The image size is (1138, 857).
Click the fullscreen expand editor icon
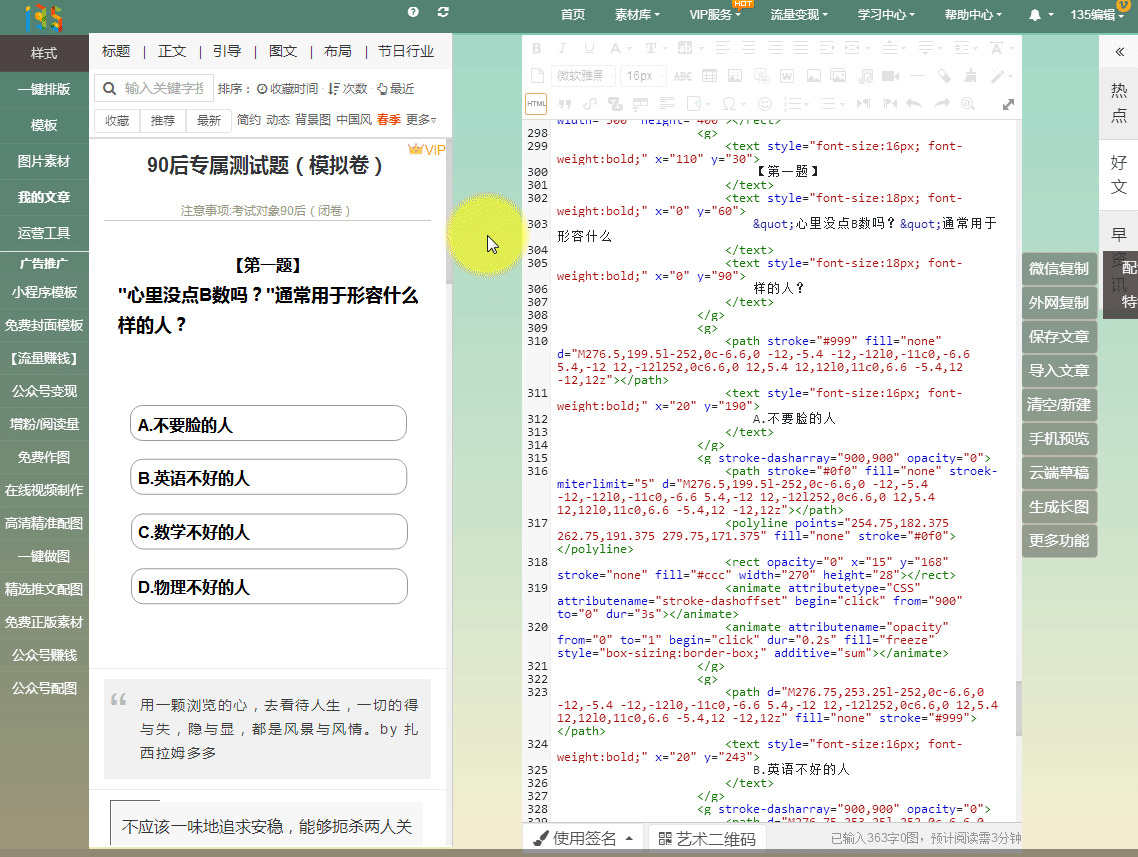[1008, 104]
